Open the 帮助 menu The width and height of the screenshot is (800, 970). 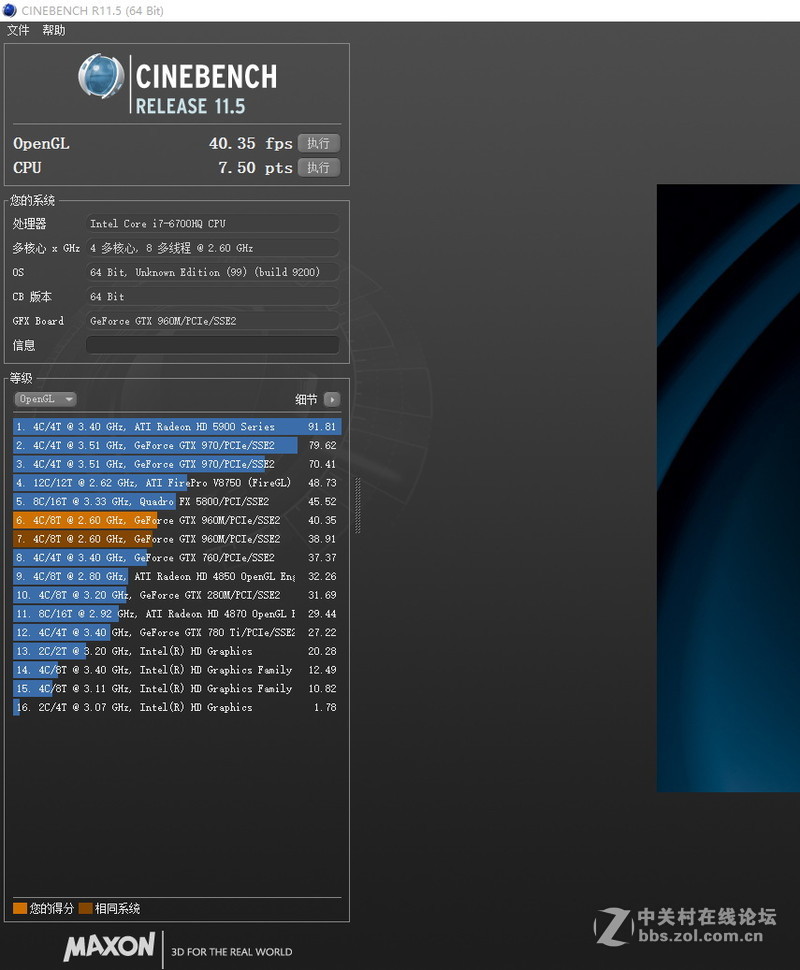pyautogui.click(x=53, y=31)
